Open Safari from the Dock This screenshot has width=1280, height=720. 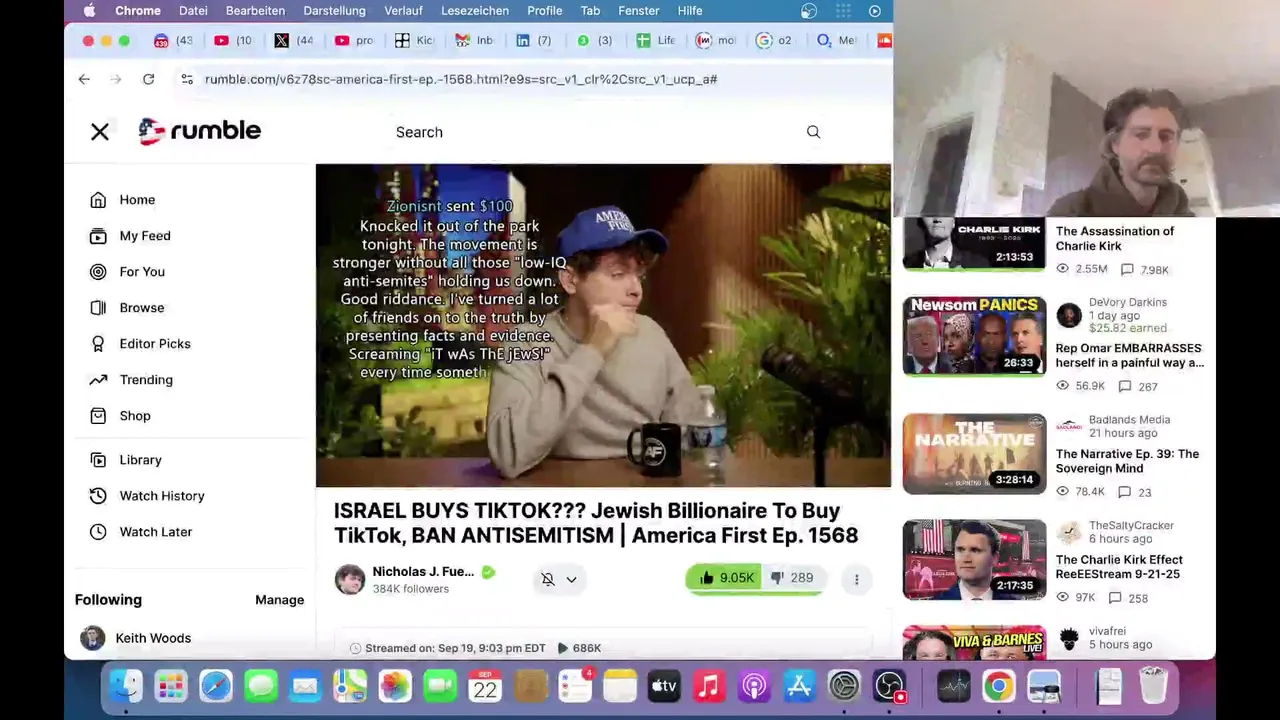(215, 686)
